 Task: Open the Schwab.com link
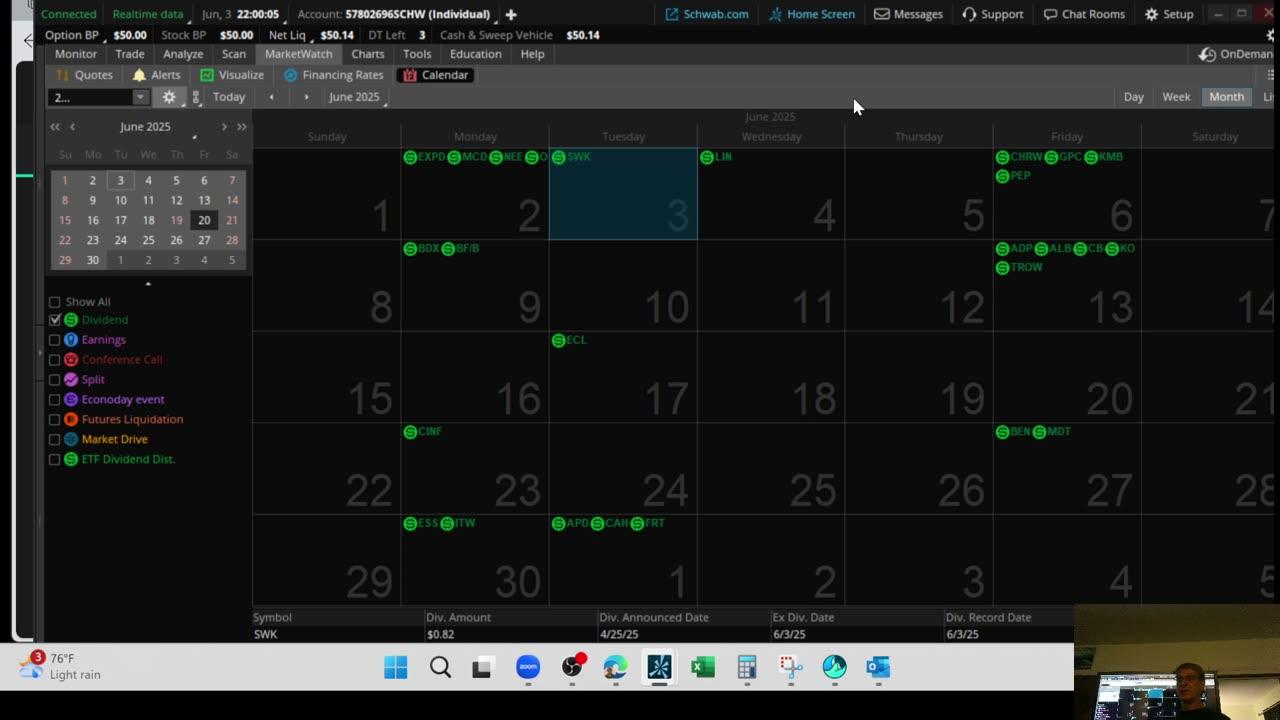tap(706, 14)
